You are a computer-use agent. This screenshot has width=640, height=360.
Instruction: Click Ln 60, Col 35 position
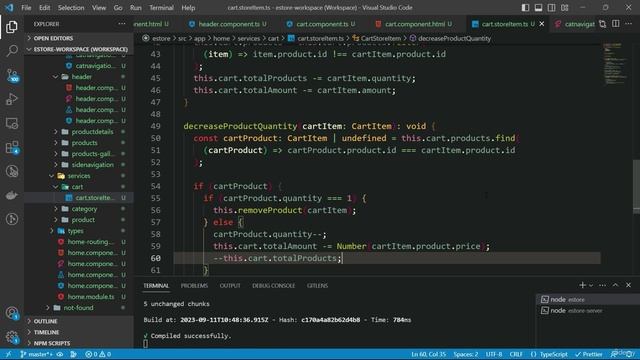click(x=428, y=354)
